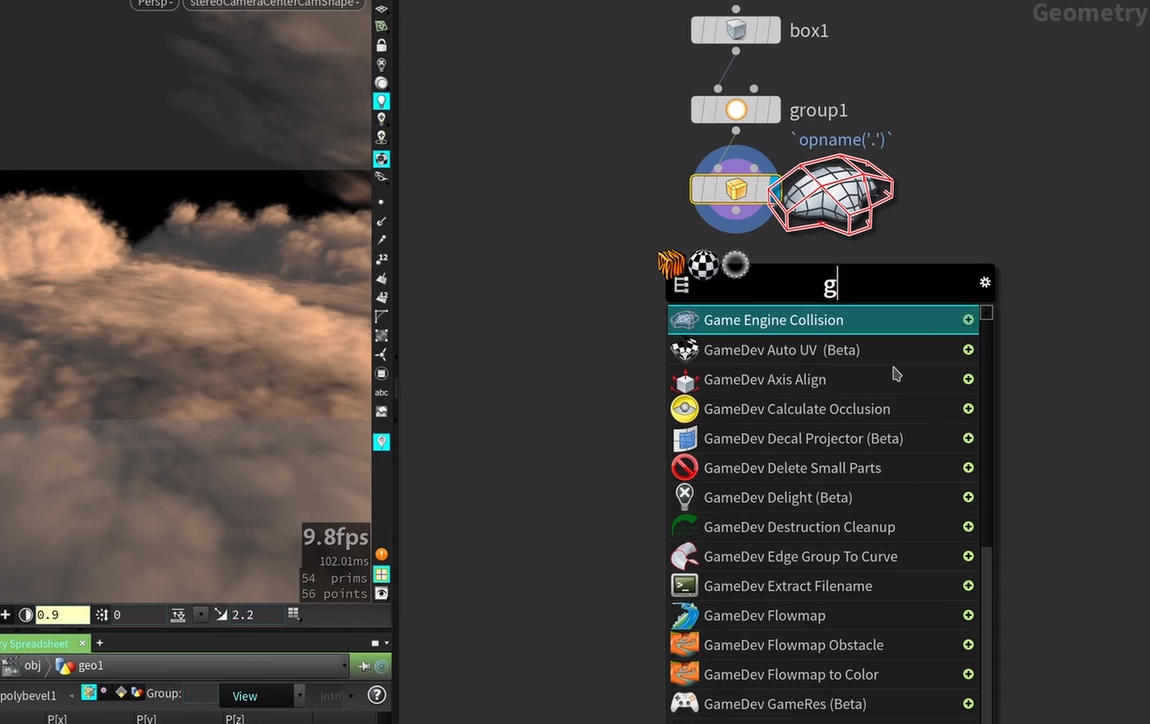
Task: Click the box1 node icon
Action: [736, 30]
